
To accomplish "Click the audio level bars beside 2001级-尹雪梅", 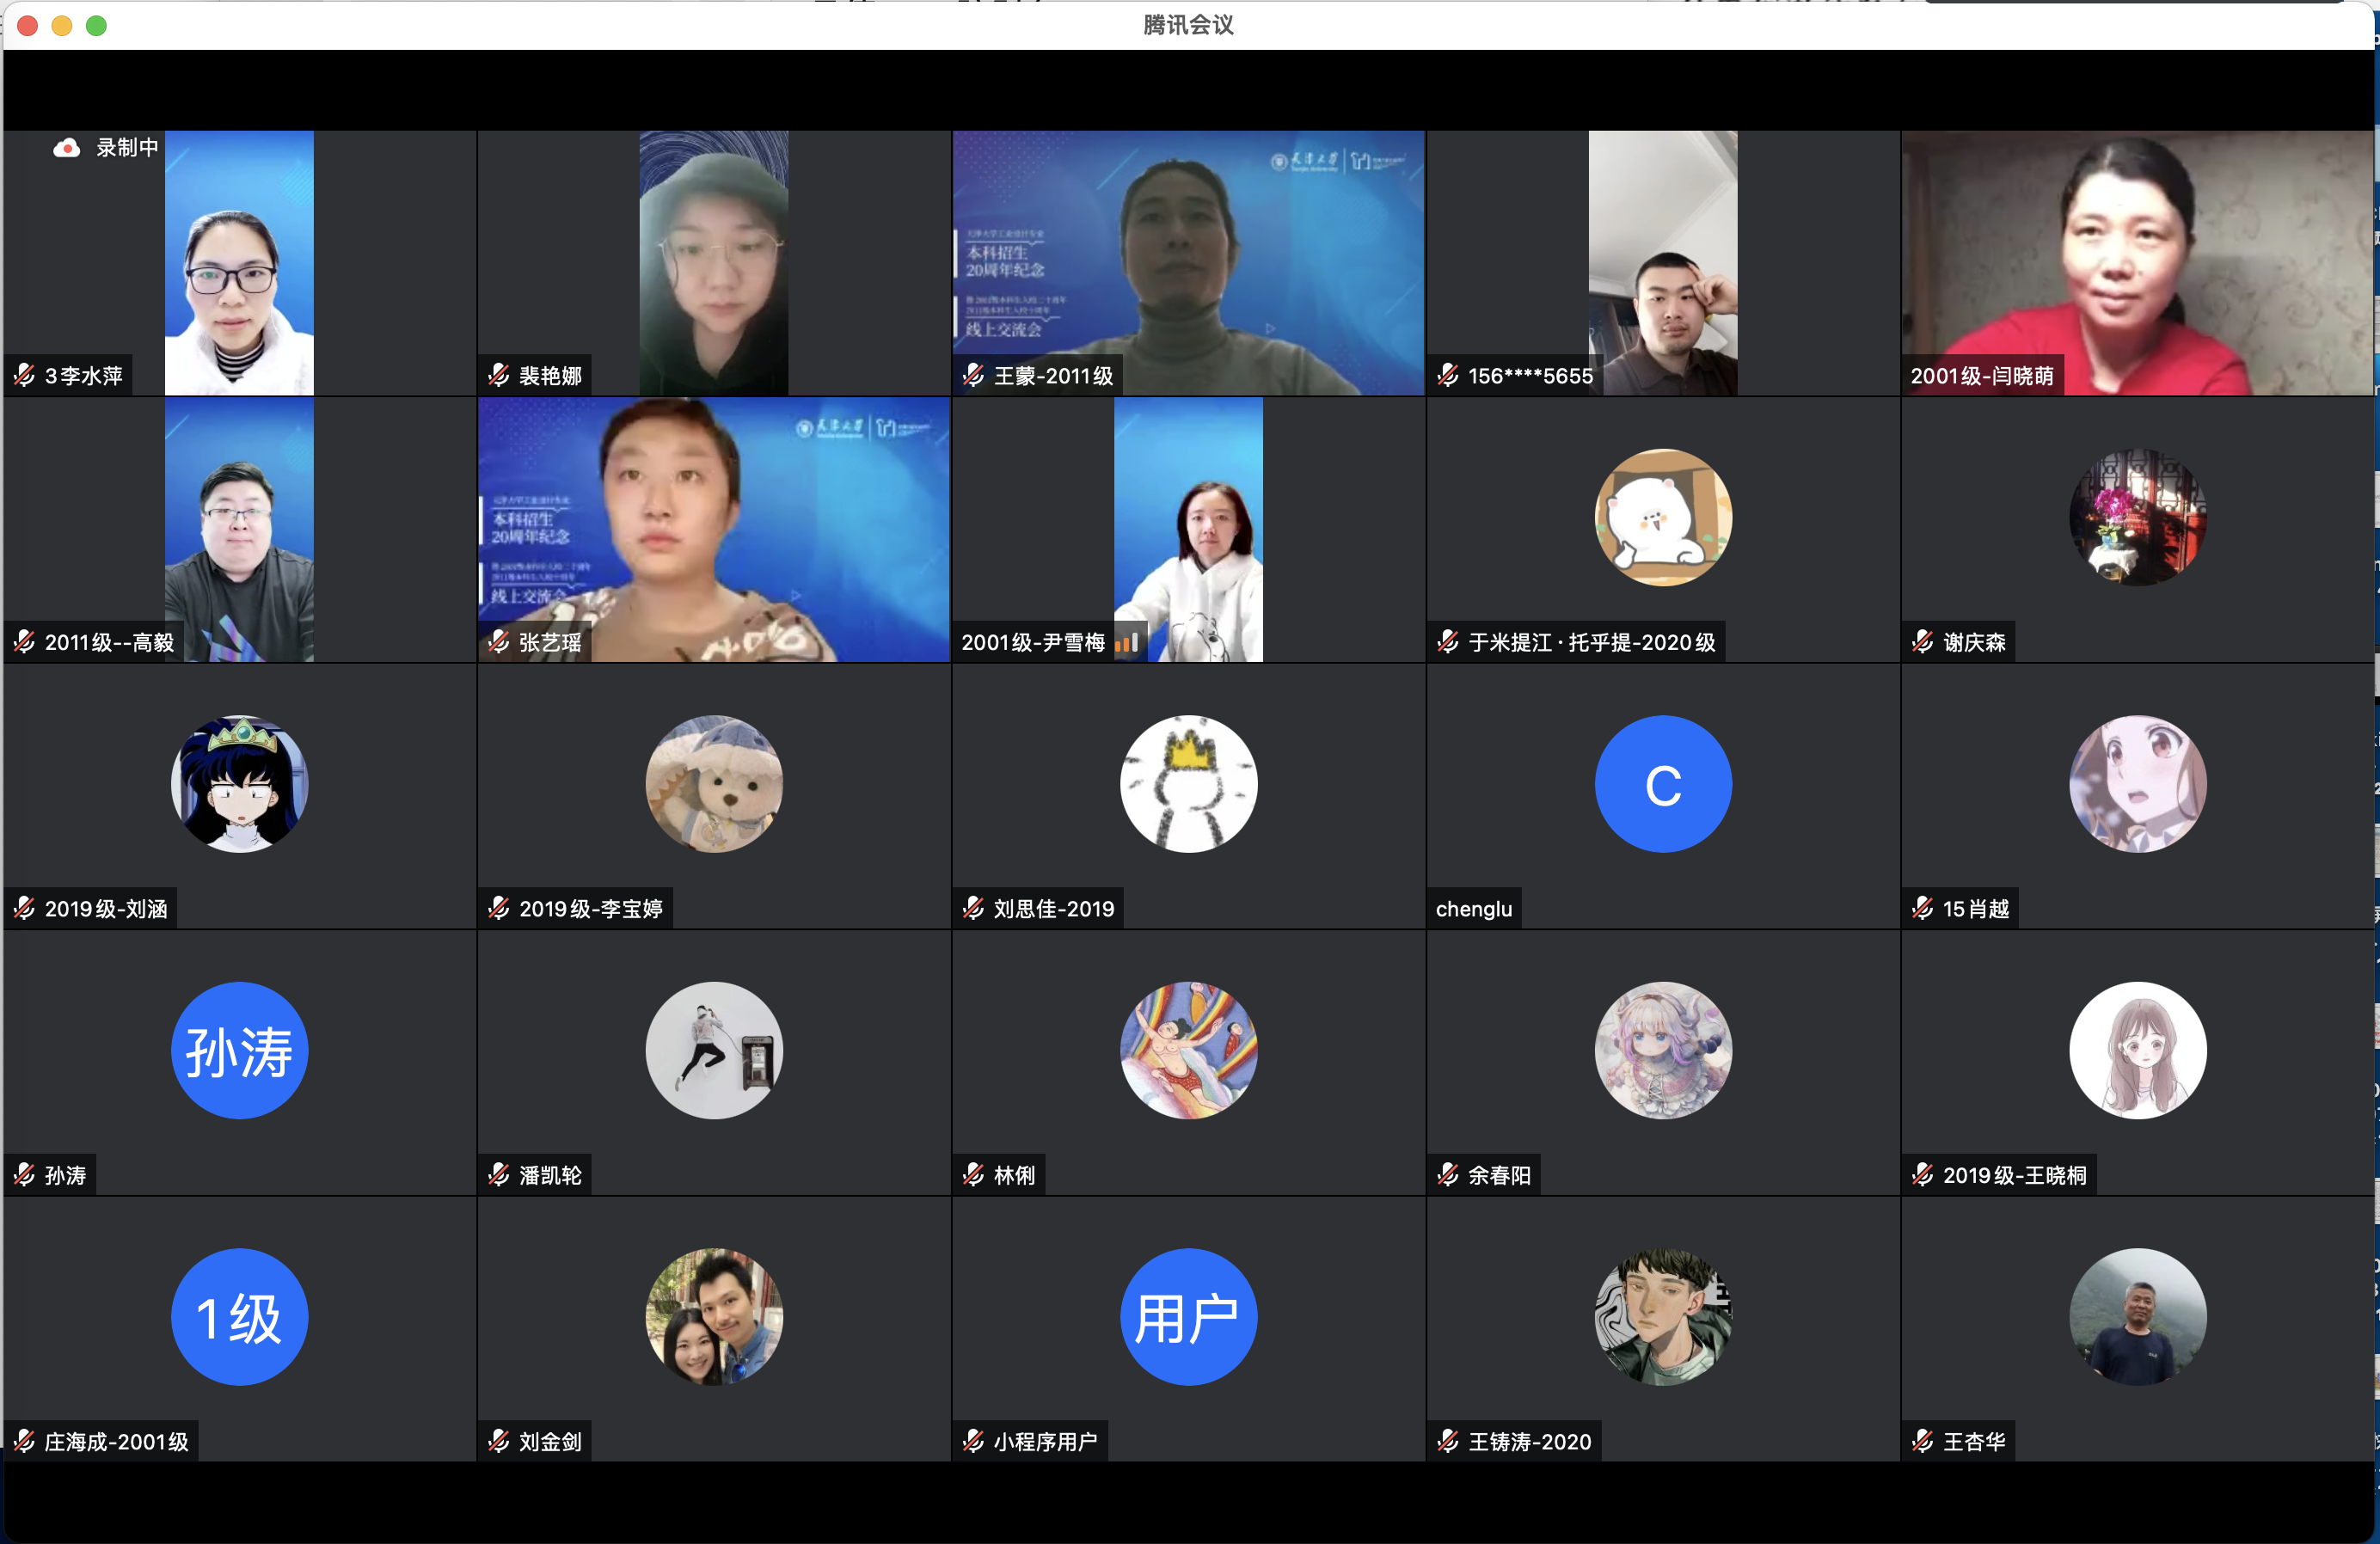I will (1127, 642).
